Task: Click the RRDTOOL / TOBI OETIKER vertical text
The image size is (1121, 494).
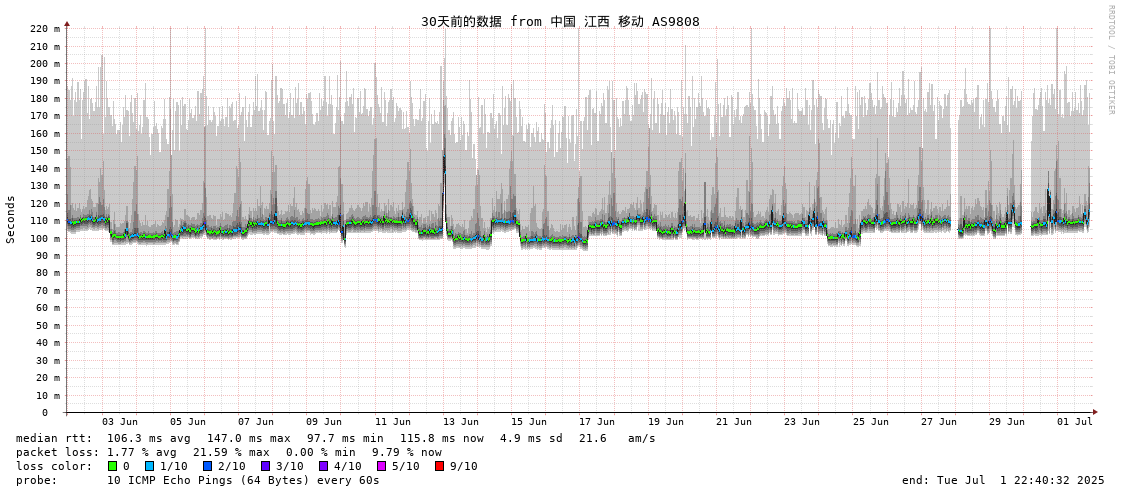Action: [1110, 59]
